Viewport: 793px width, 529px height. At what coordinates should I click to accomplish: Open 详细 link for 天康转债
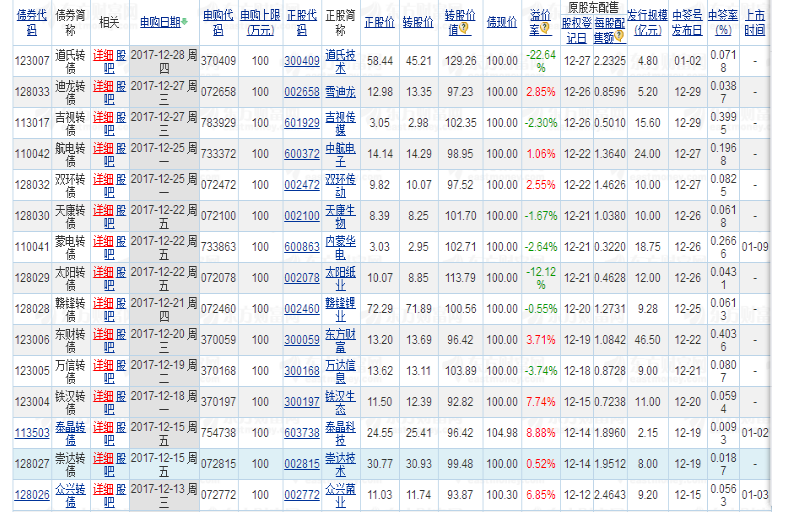[x=103, y=210]
